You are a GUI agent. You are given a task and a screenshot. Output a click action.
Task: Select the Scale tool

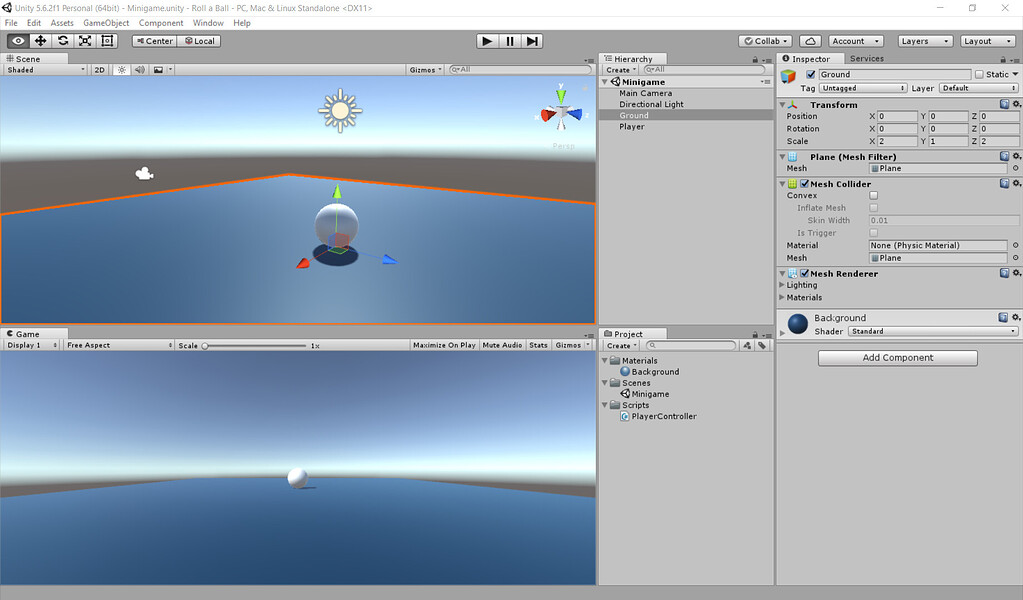pyautogui.click(x=84, y=40)
